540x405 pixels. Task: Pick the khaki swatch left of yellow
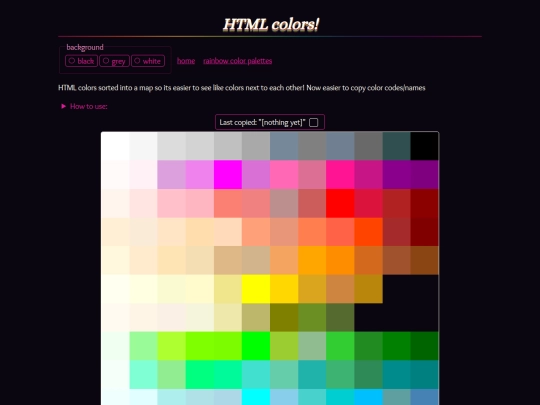(228, 289)
